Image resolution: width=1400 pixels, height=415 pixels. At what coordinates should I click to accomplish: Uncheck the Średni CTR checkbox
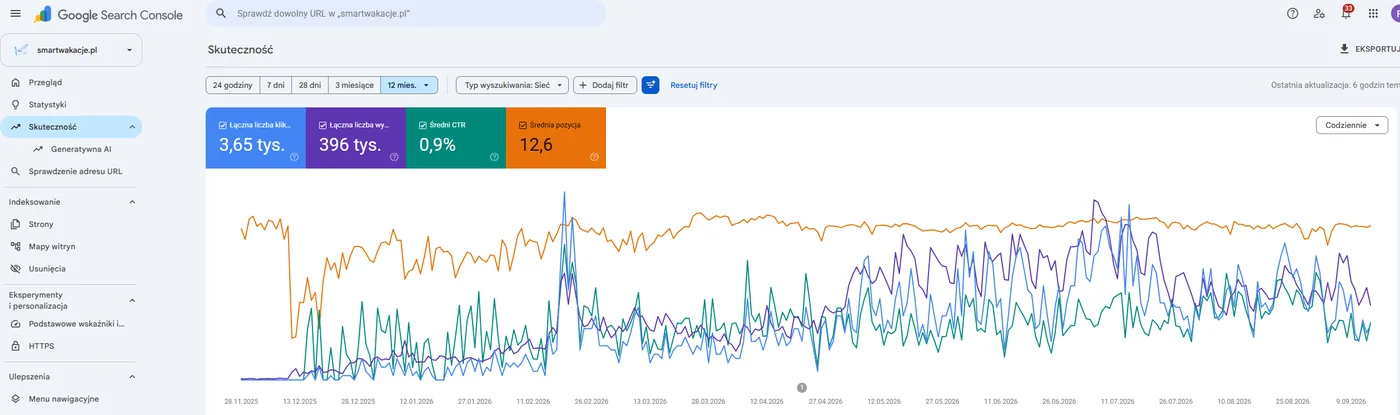422,125
